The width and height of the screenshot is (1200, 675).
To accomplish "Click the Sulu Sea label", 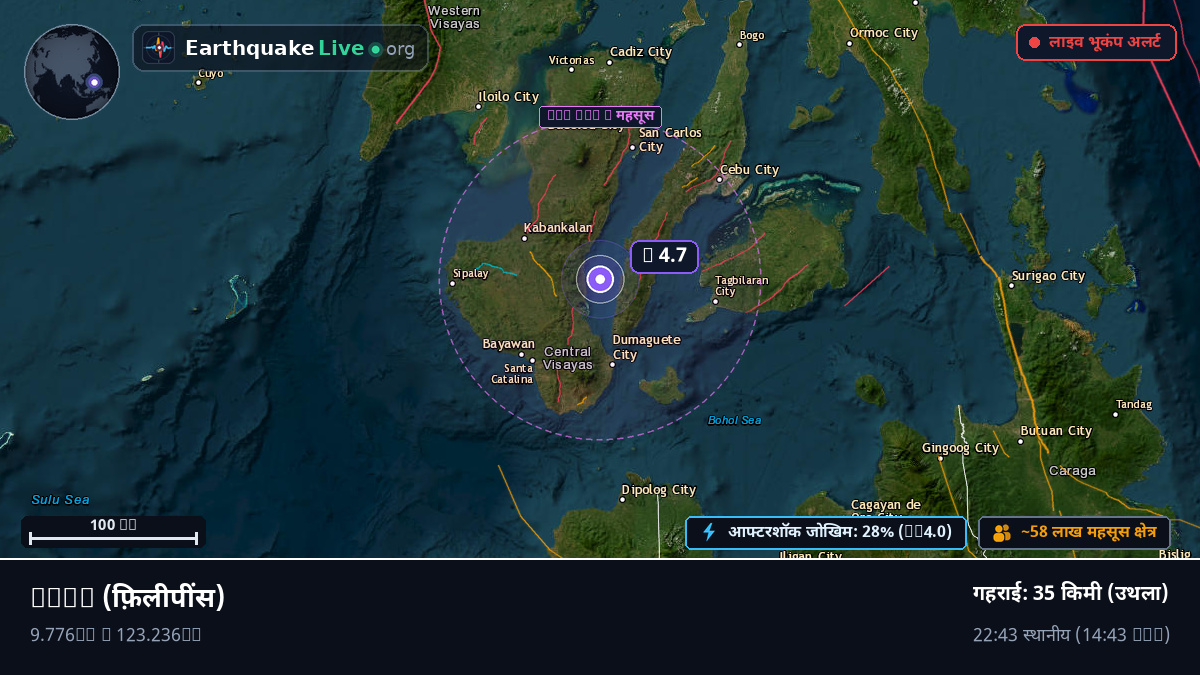I will click(x=60, y=500).
